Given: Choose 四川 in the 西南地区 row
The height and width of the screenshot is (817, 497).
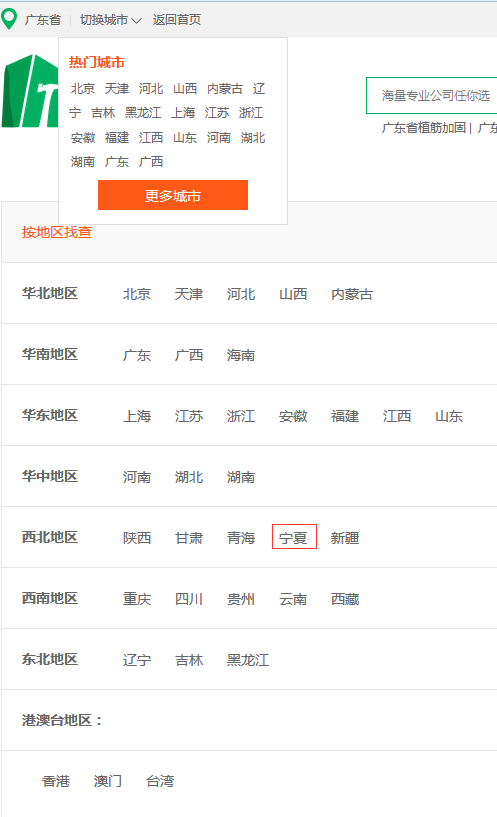Looking at the screenshot, I should coord(189,599).
